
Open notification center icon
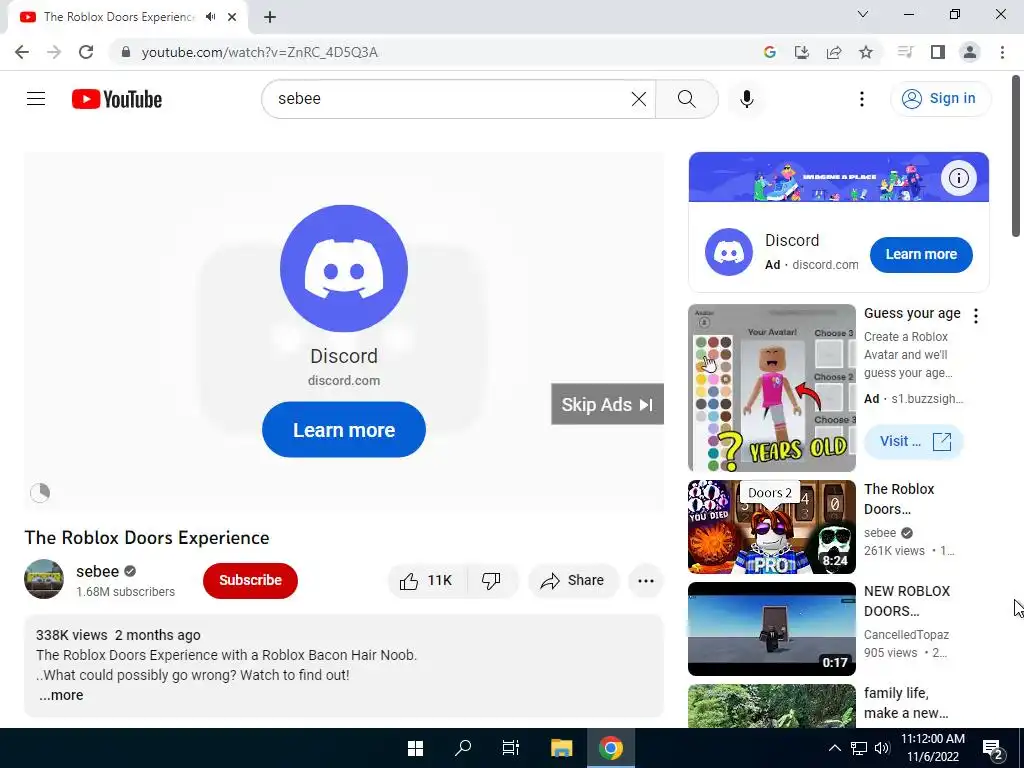993,750
